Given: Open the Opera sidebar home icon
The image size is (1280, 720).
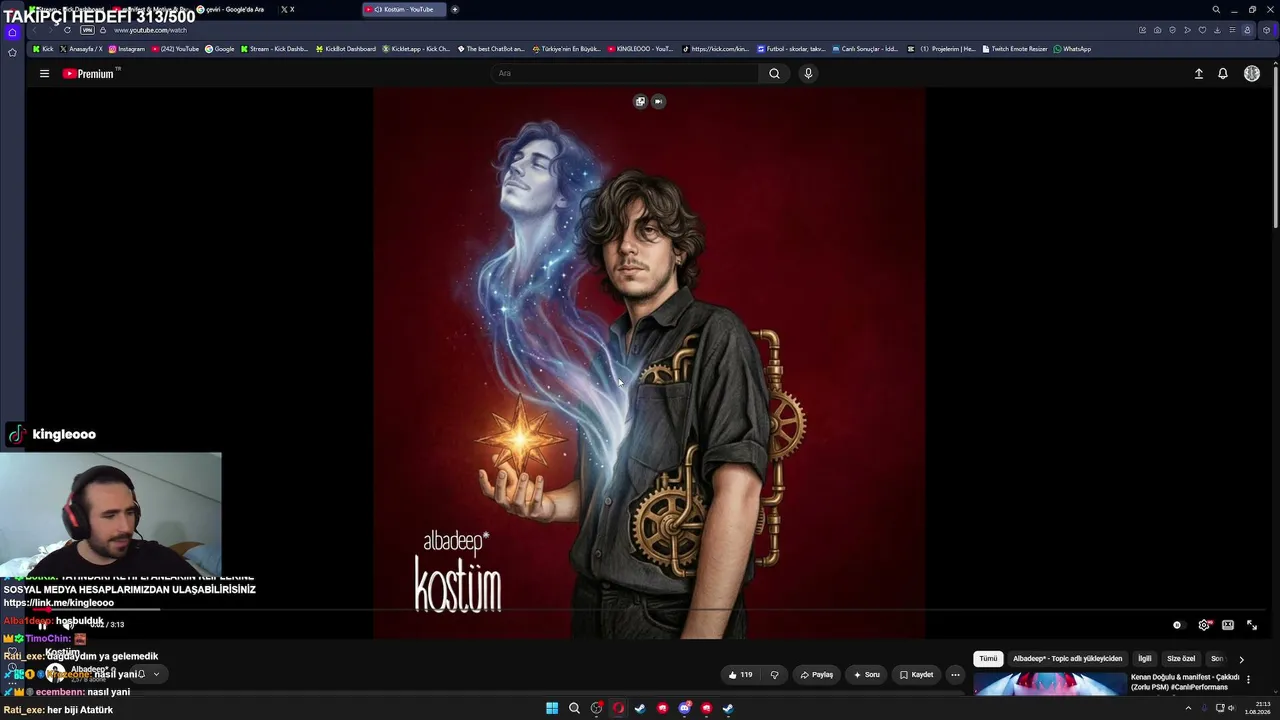Looking at the screenshot, I should (12, 32).
